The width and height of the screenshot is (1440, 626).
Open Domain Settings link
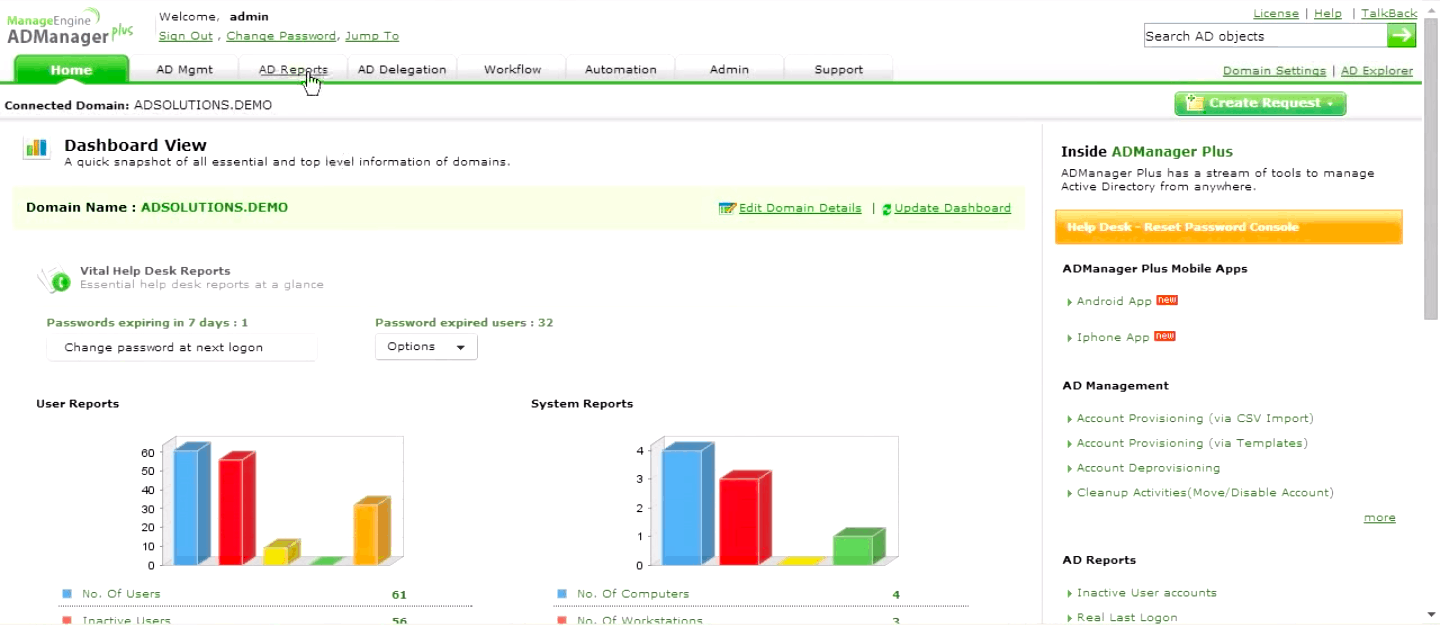point(1274,71)
